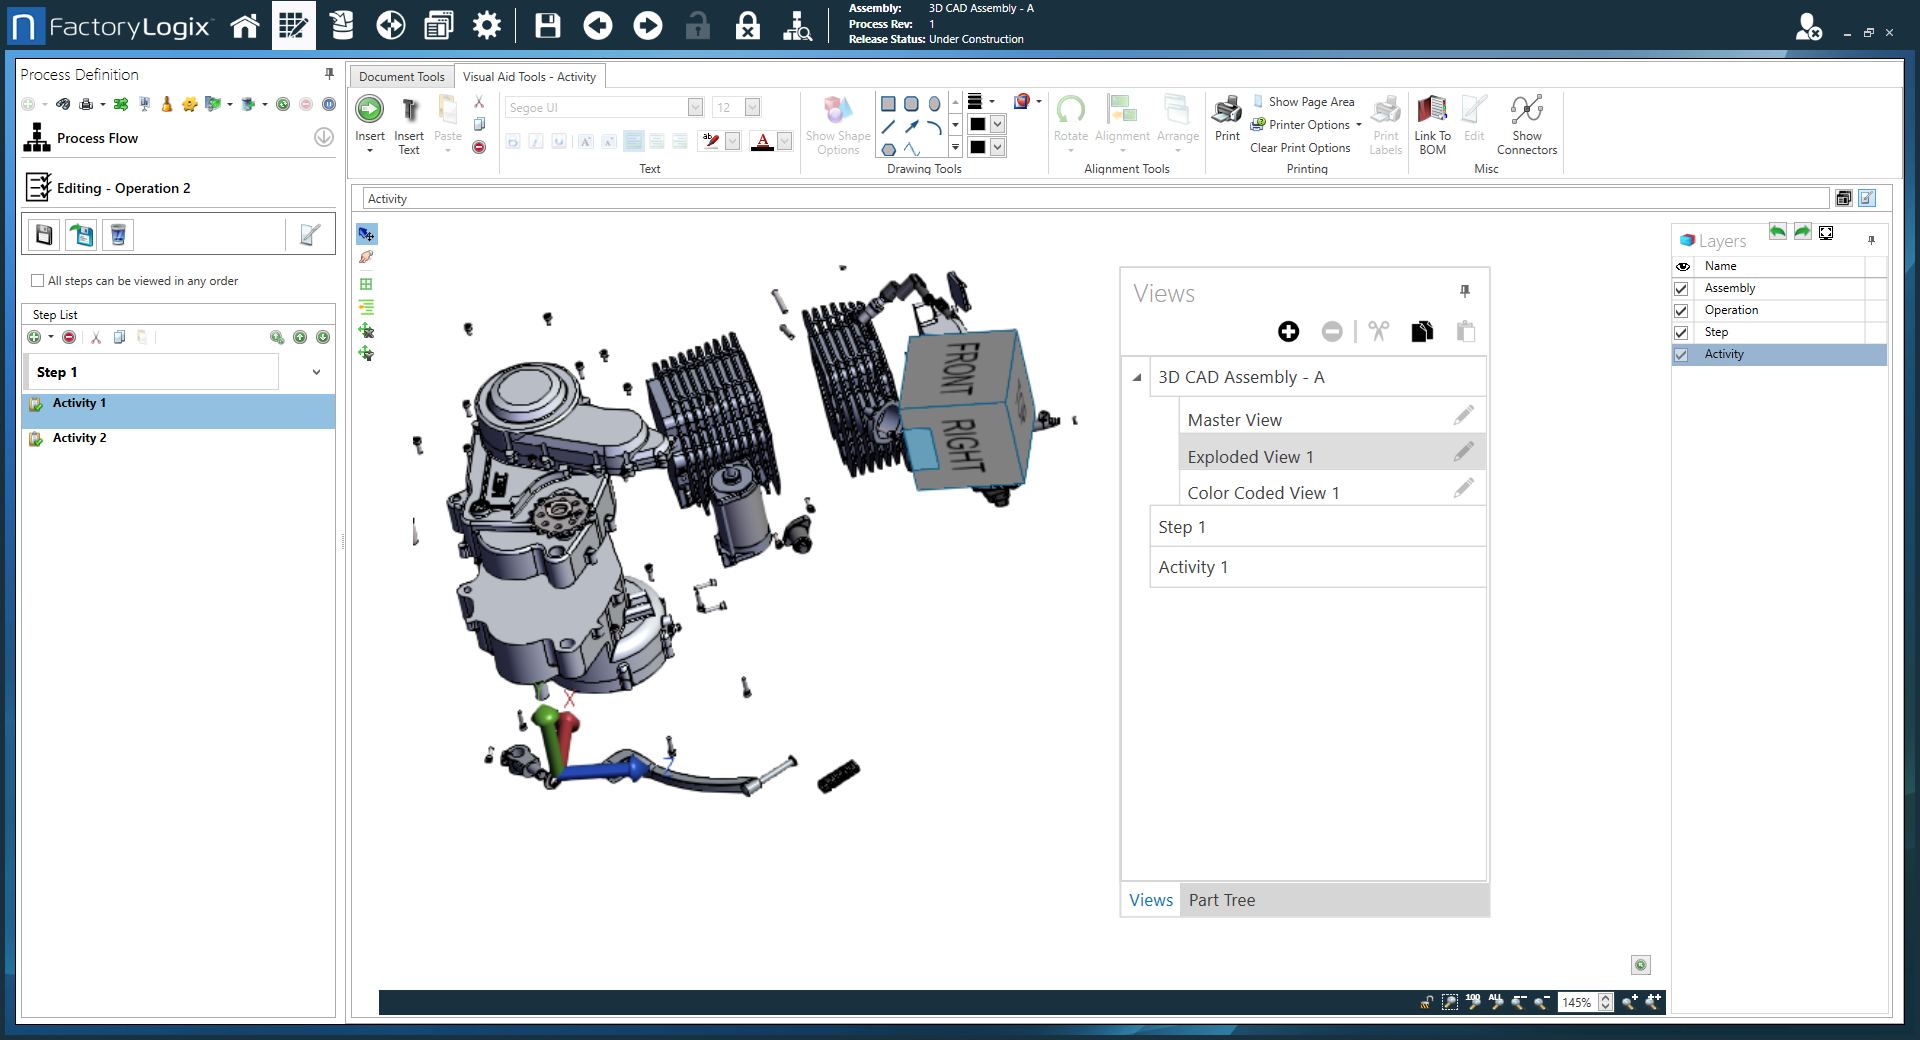Click the font color swatch
The height and width of the screenshot is (1040, 1920).
click(762, 141)
